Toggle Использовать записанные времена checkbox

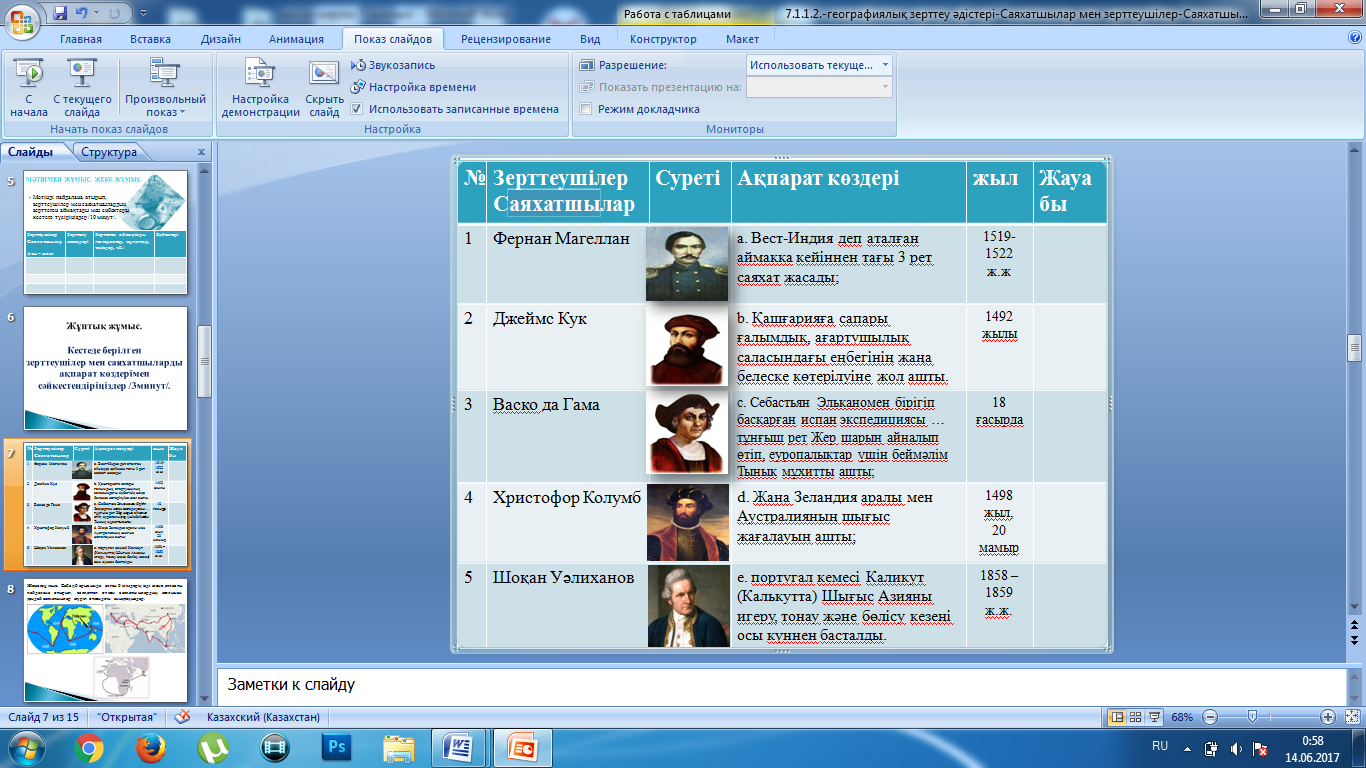(357, 109)
